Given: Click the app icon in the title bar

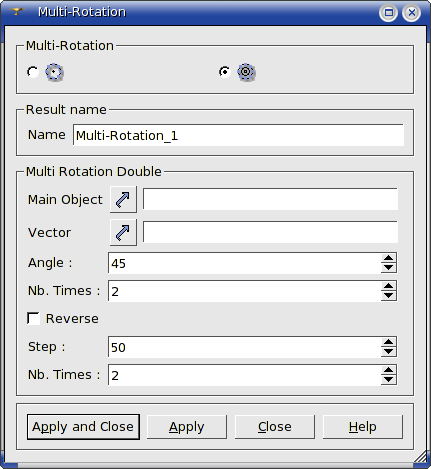Looking at the screenshot, I should click(17, 12).
